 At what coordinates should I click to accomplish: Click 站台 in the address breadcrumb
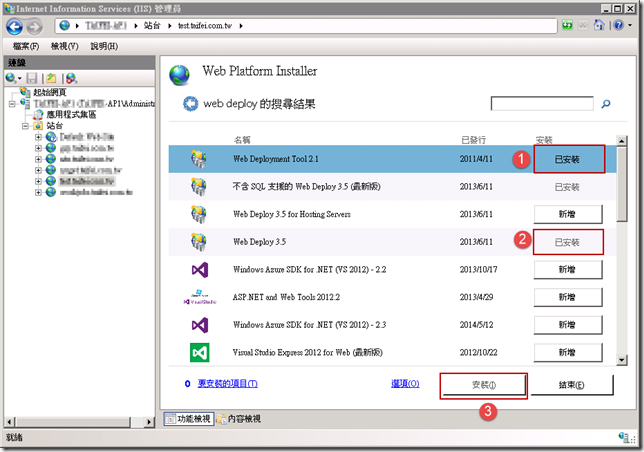point(152,25)
